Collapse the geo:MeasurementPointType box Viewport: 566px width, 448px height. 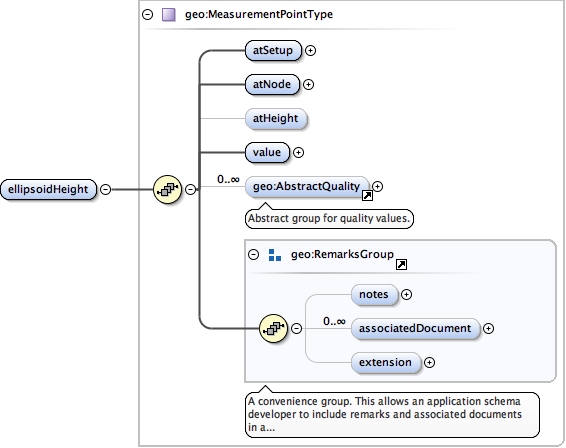click(x=147, y=15)
